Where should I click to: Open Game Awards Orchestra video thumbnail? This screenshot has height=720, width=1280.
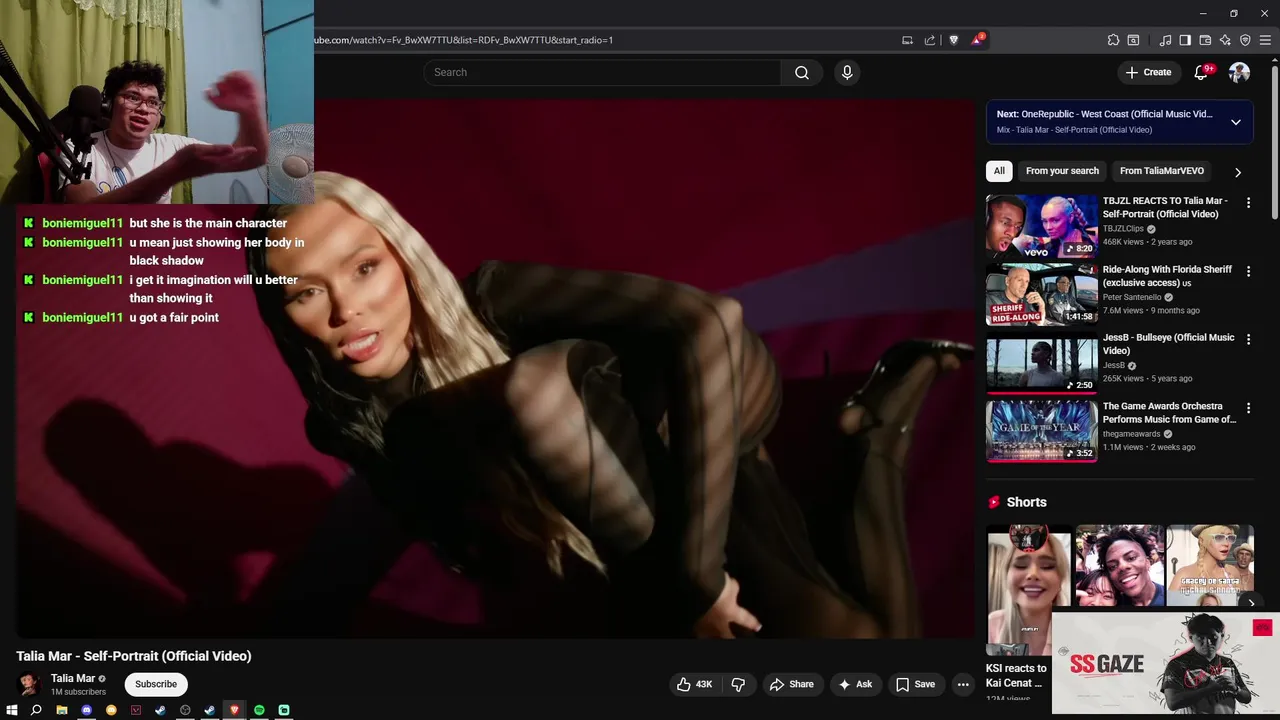pyautogui.click(x=1041, y=430)
